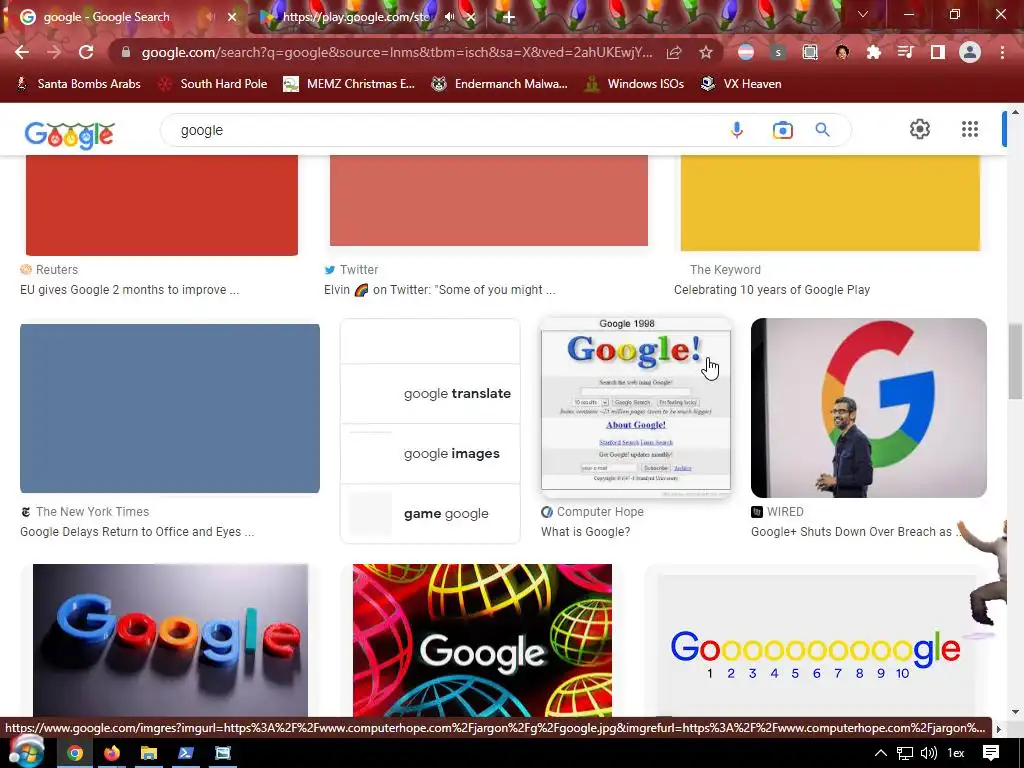The height and width of the screenshot is (768, 1024).
Task: Open Firefox from the taskbar
Action: point(112,753)
